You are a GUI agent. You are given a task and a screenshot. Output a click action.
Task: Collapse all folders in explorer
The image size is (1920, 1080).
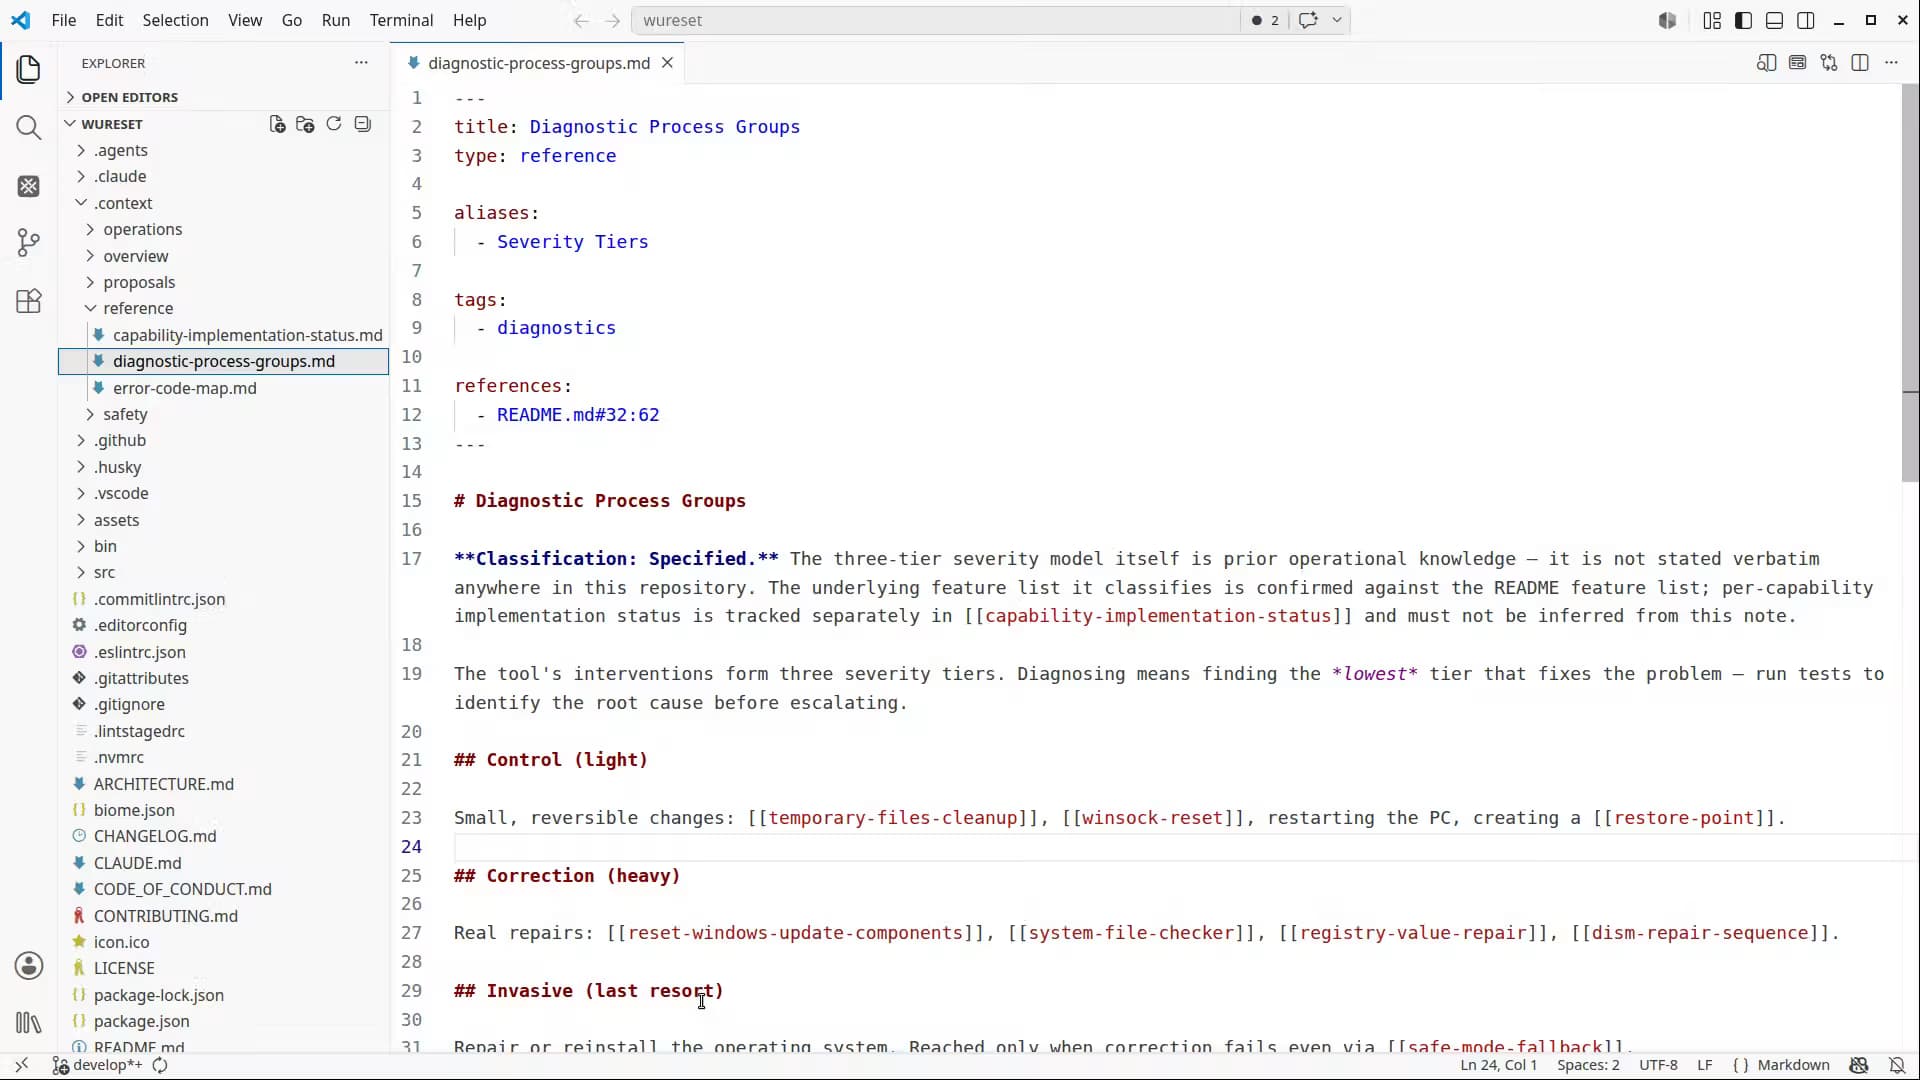363,124
